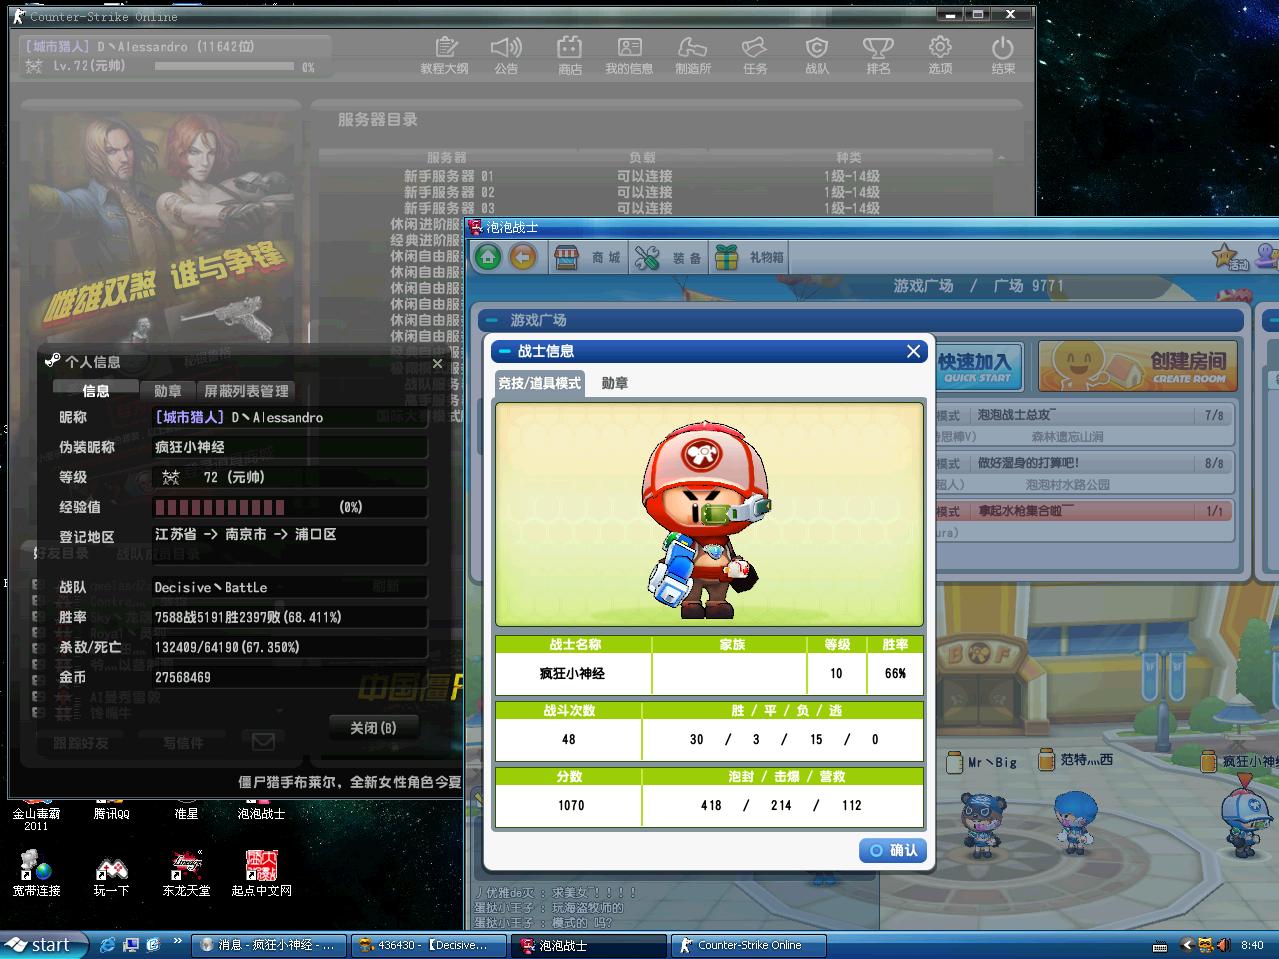Open the 消息 - 疯狂小神经 taskbar item
The height and width of the screenshot is (959, 1279).
(x=269, y=945)
